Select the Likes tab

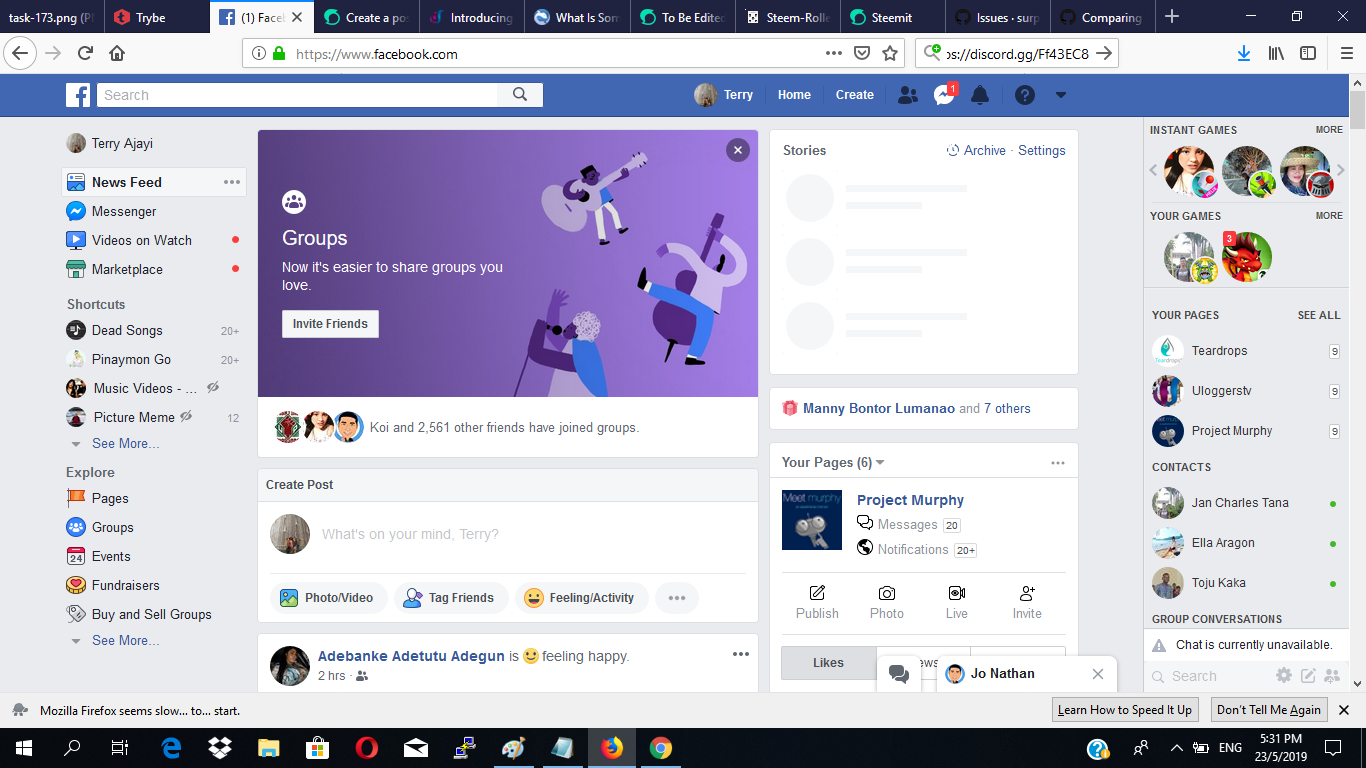pyautogui.click(x=828, y=662)
